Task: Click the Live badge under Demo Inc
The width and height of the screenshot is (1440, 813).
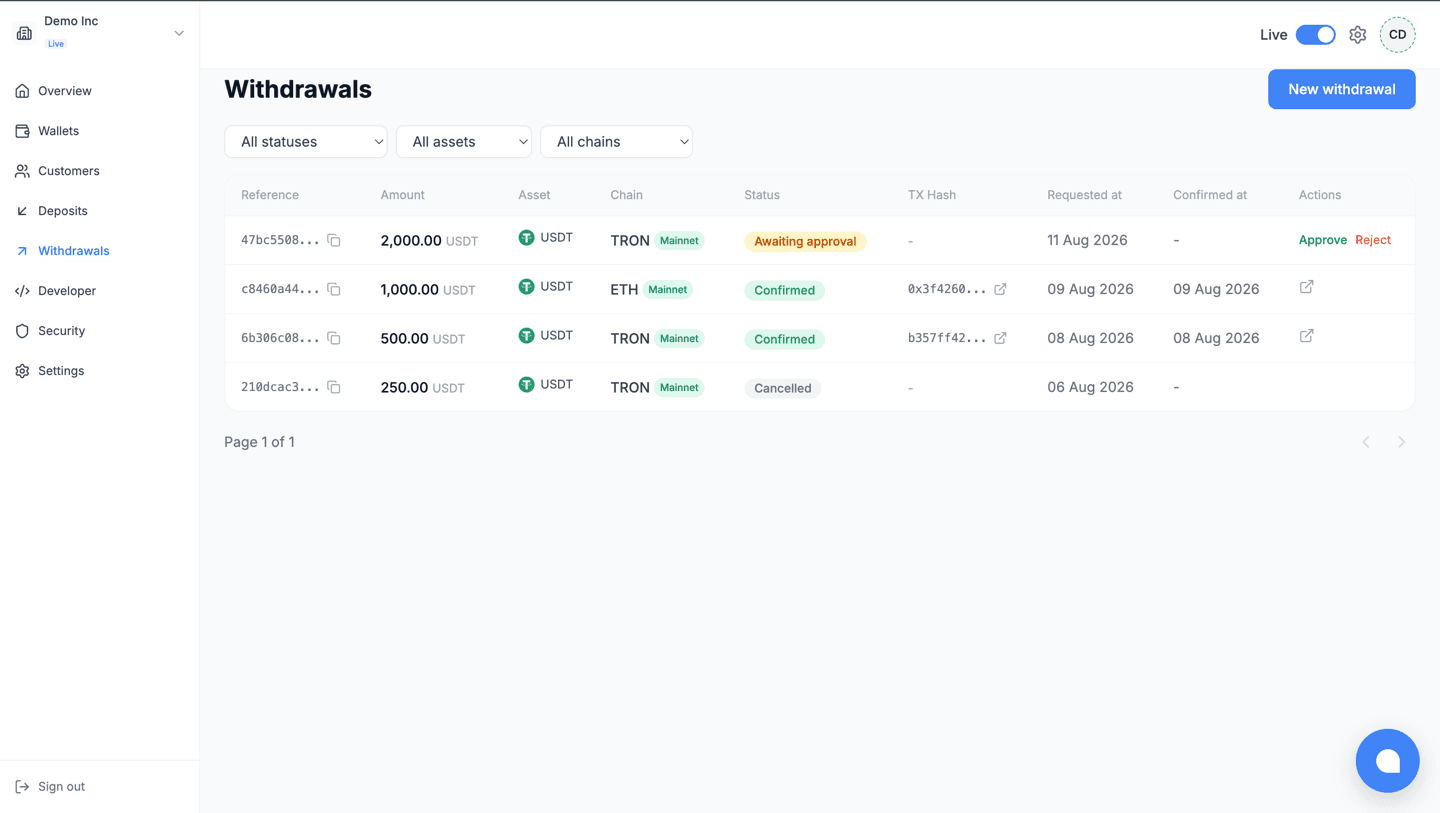Action: [56, 44]
